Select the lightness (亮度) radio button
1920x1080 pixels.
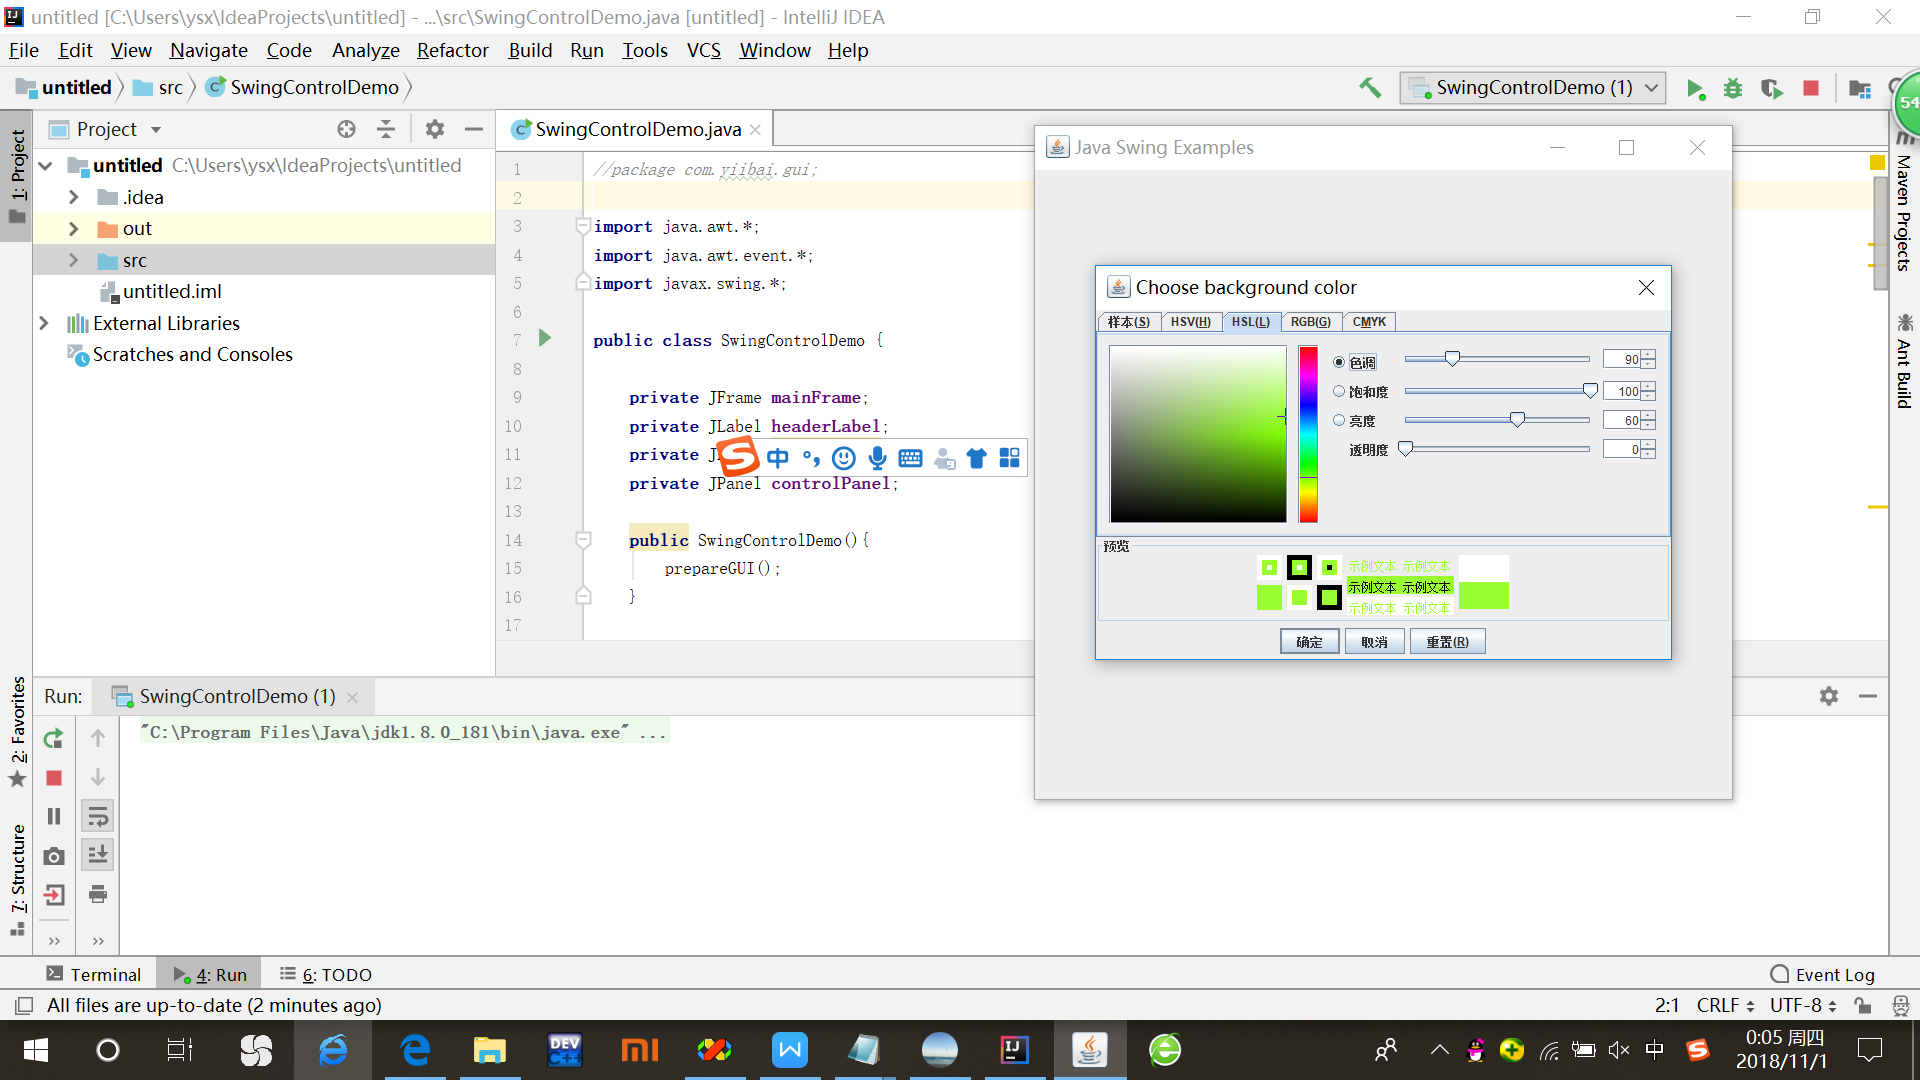pos(1339,420)
